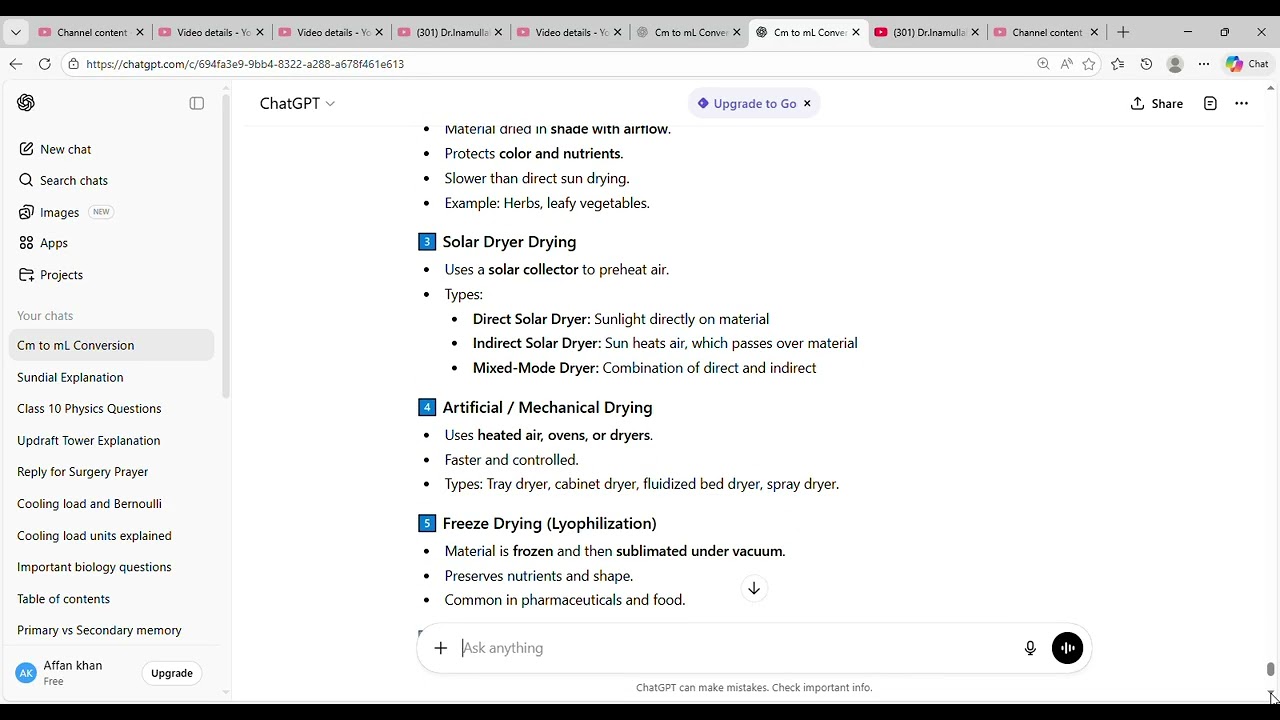Close the first 'Channel content' tab
This screenshot has height=720, width=1280.
140,32
